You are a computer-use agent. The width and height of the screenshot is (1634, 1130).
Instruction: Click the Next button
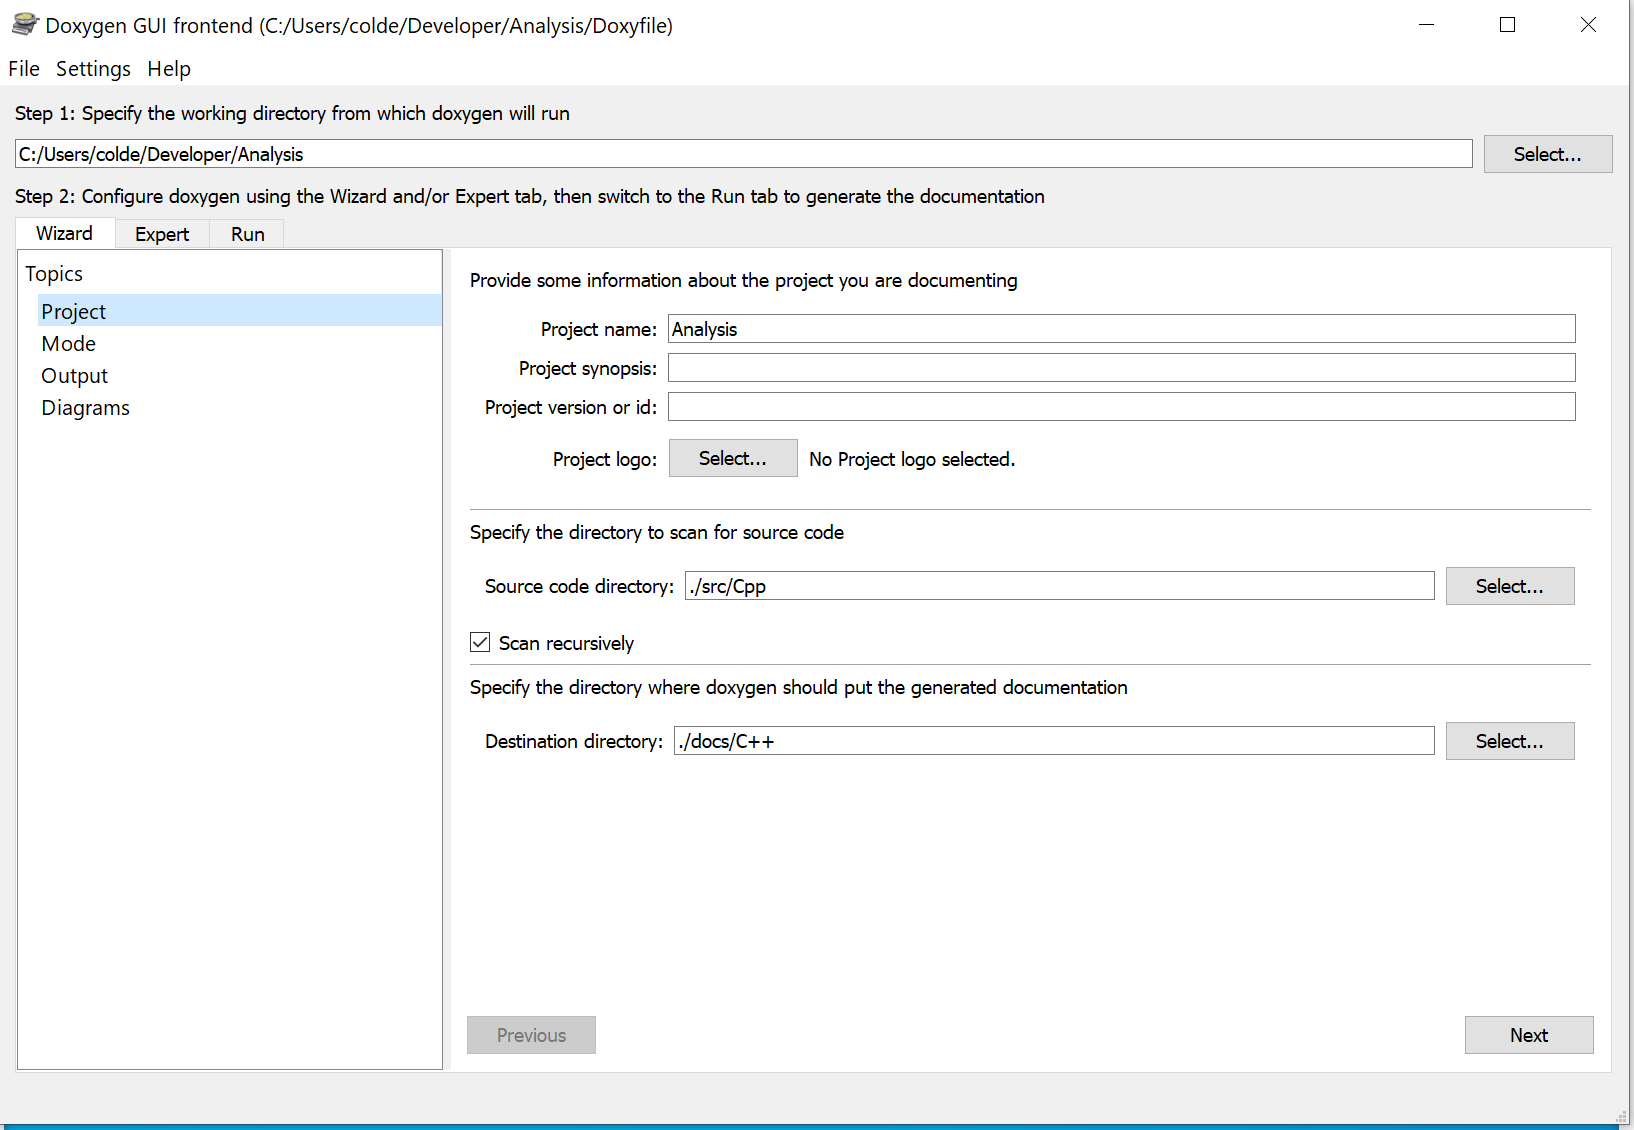[x=1529, y=1035]
